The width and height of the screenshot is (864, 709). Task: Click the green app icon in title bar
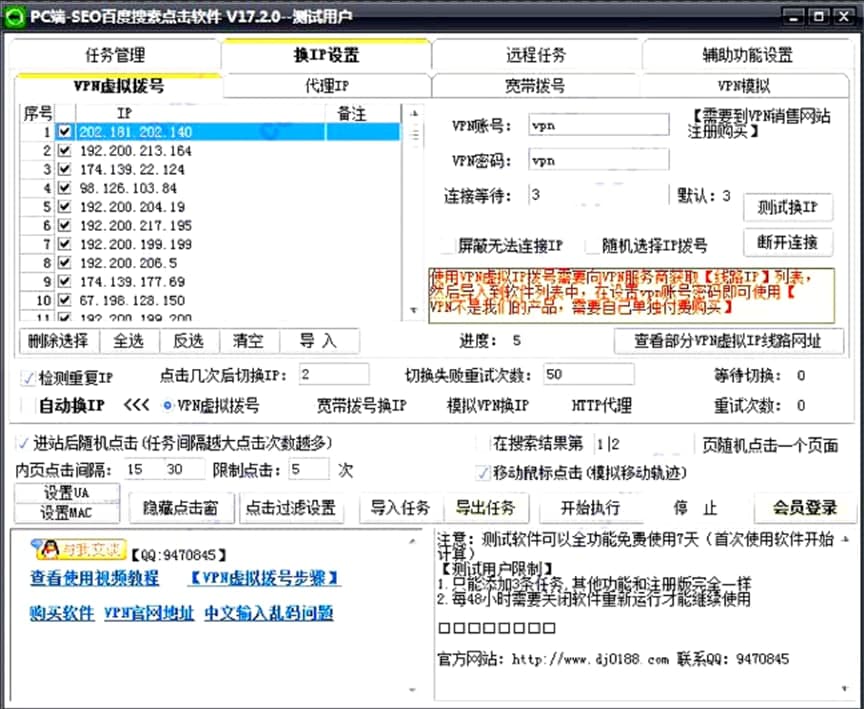(14, 15)
